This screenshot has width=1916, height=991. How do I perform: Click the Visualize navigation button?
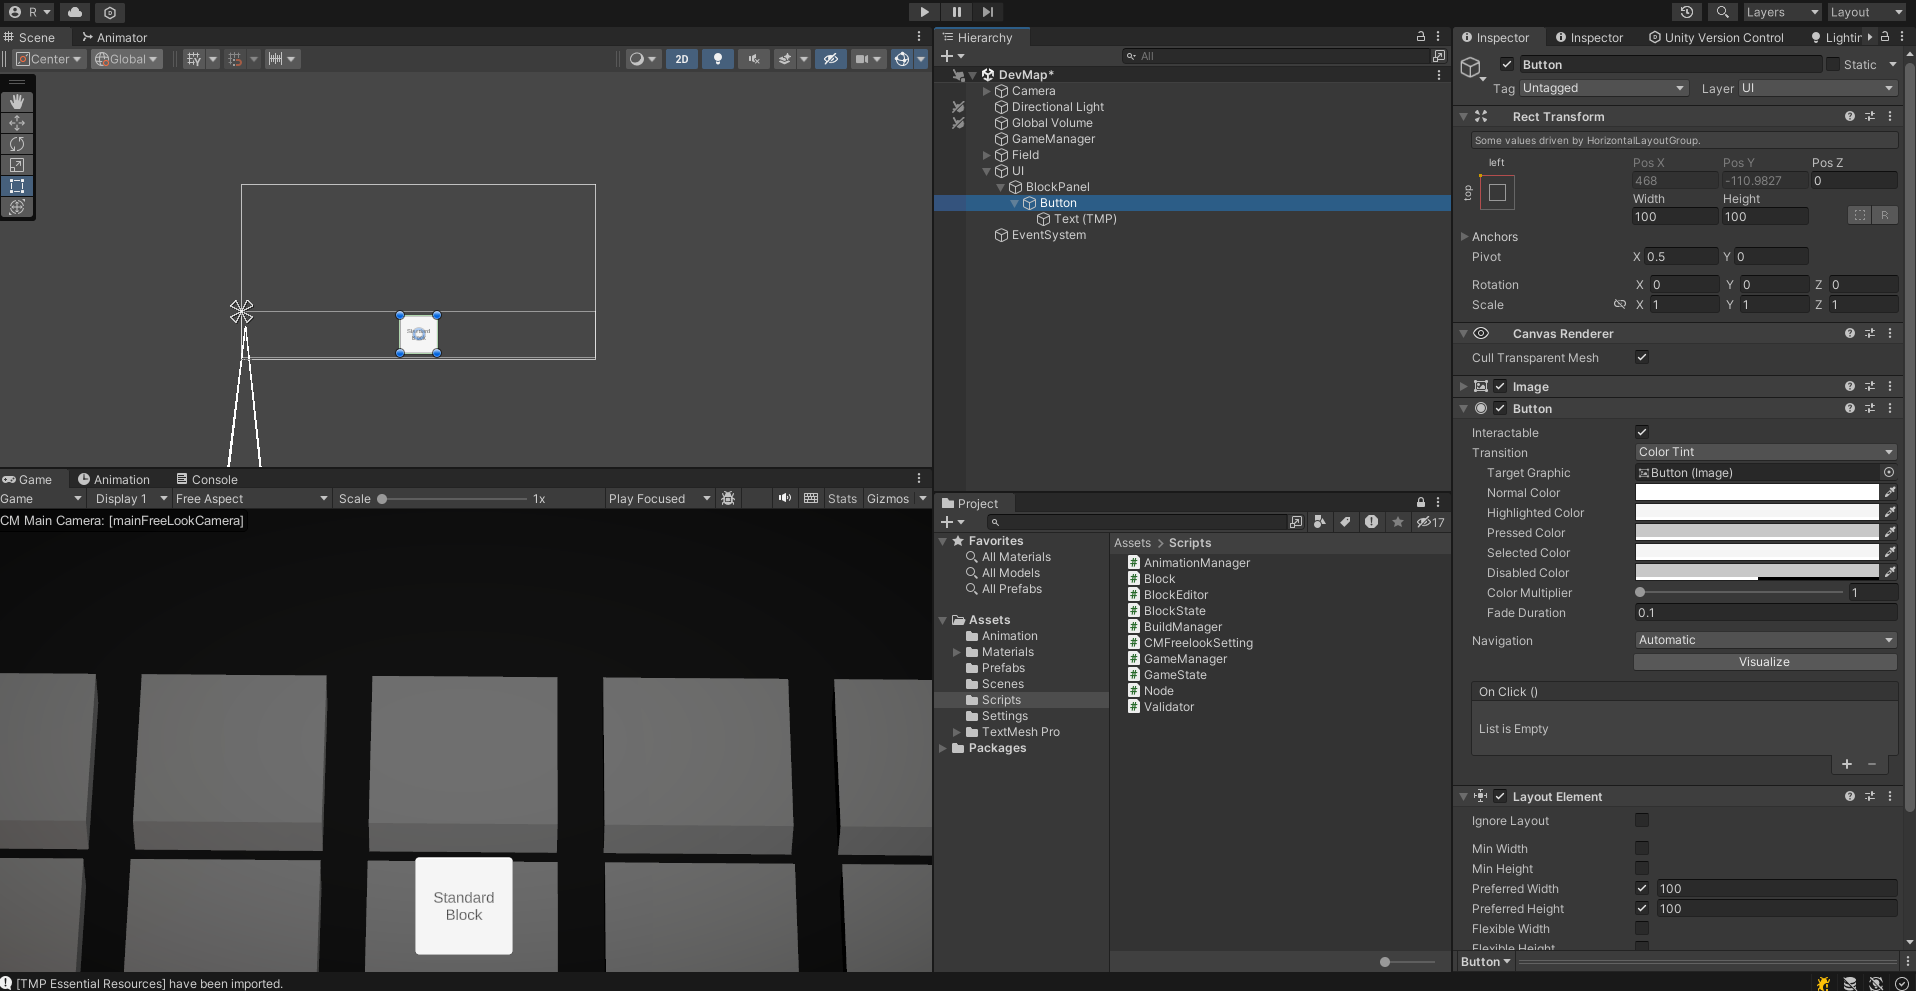(x=1765, y=662)
